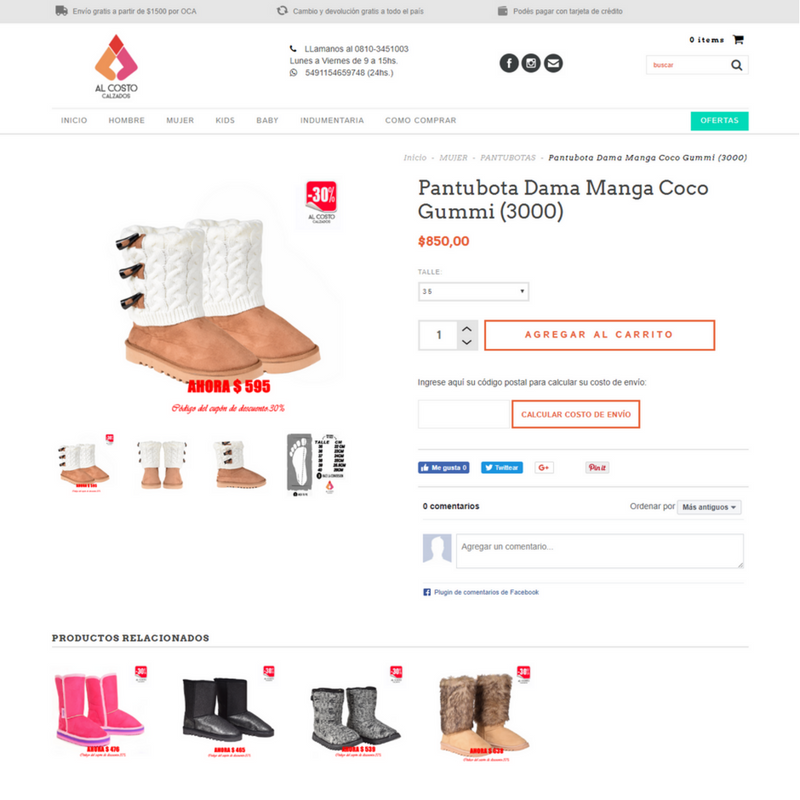Click the search magnifier icon
The width and height of the screenshot is (800, 800).
click(x=736, y=65)
